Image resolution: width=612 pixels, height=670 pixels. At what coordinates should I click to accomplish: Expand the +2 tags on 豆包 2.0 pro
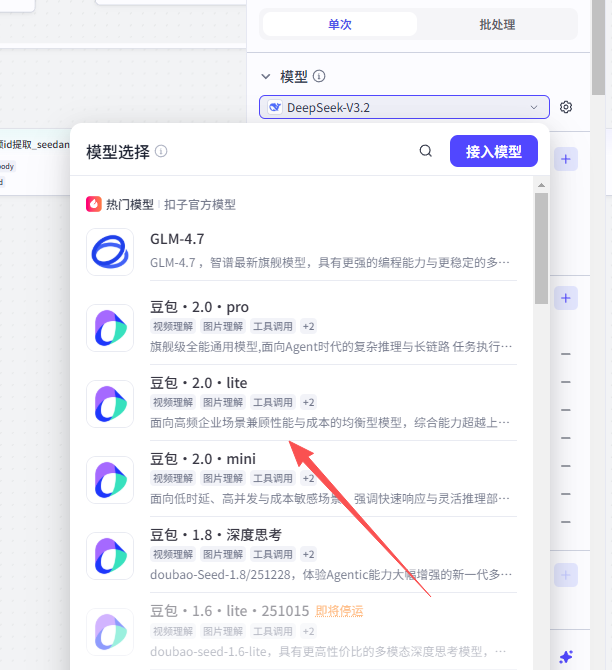[x=308, y=326]
